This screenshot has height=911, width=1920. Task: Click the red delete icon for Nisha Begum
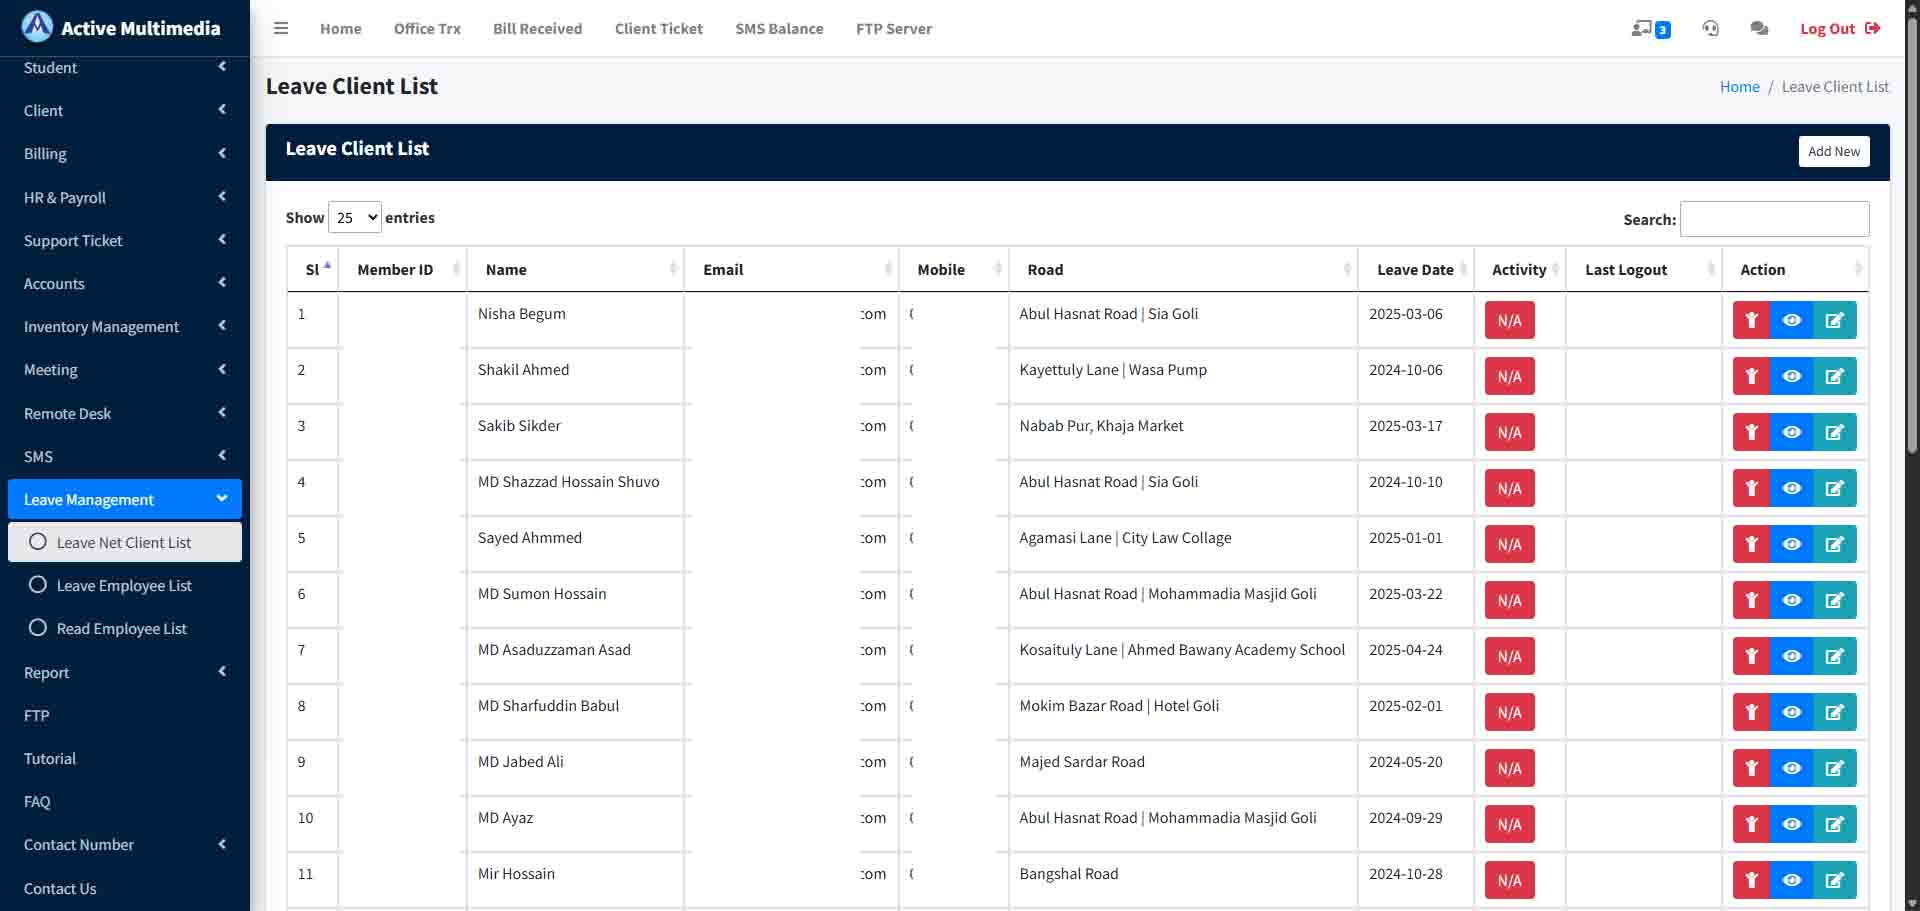1751,320
